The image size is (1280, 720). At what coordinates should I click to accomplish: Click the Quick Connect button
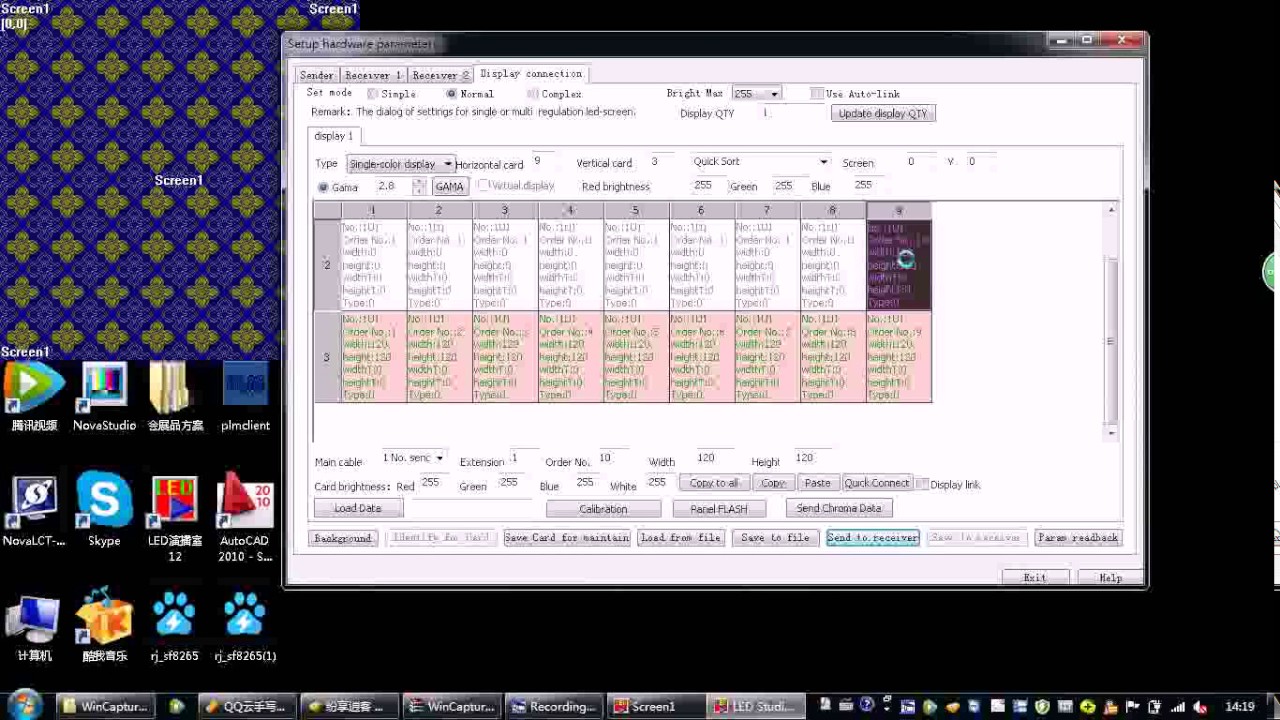click(877, 483)
